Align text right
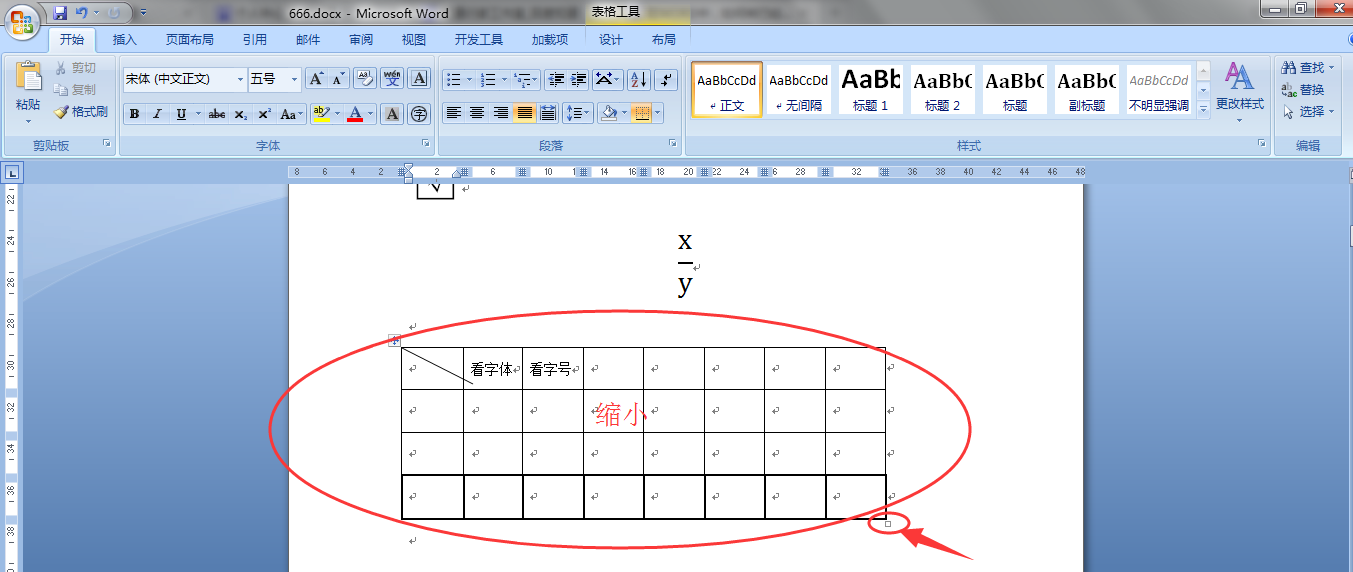Image resolution: width=1353 pixels, height=572 pixels. coord(501,113)
